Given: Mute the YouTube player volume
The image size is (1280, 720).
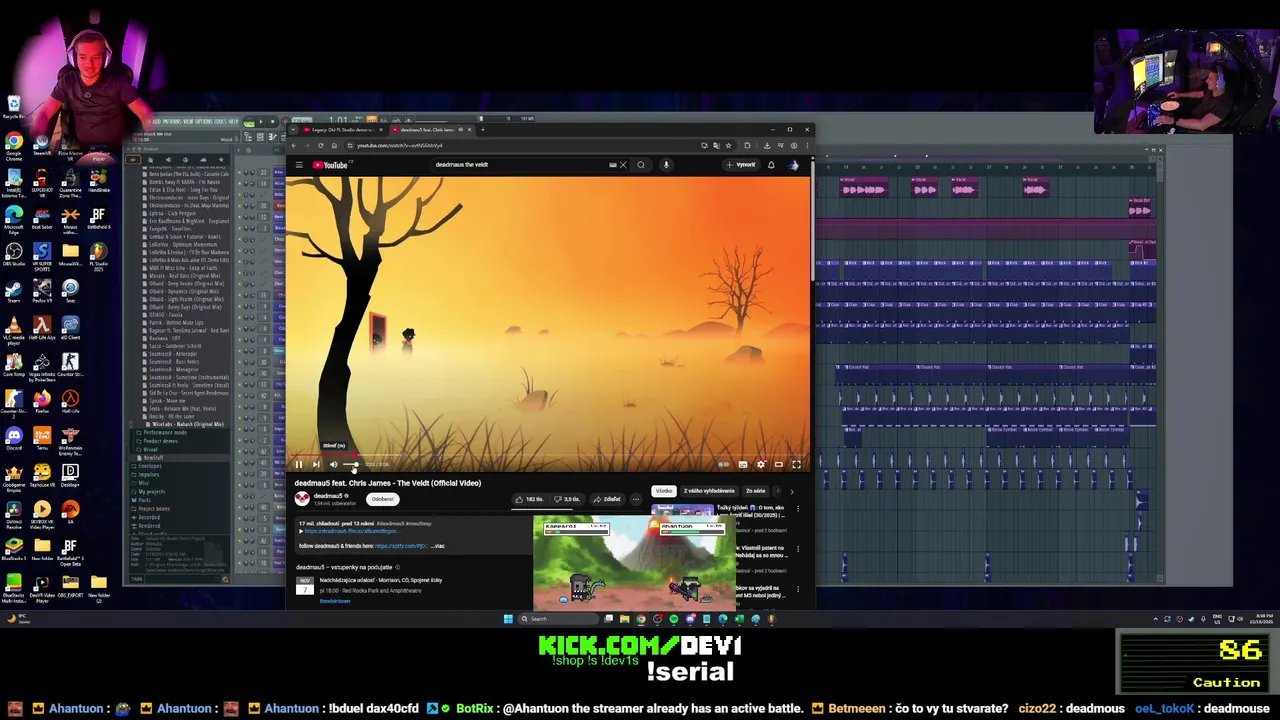Looking at the screenshot, I should 334,464.
